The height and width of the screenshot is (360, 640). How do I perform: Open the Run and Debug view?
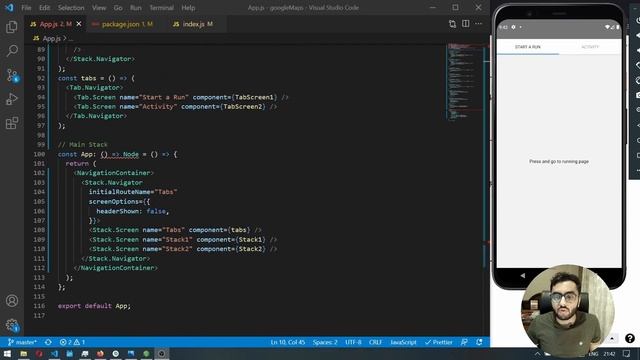[12, 99]
